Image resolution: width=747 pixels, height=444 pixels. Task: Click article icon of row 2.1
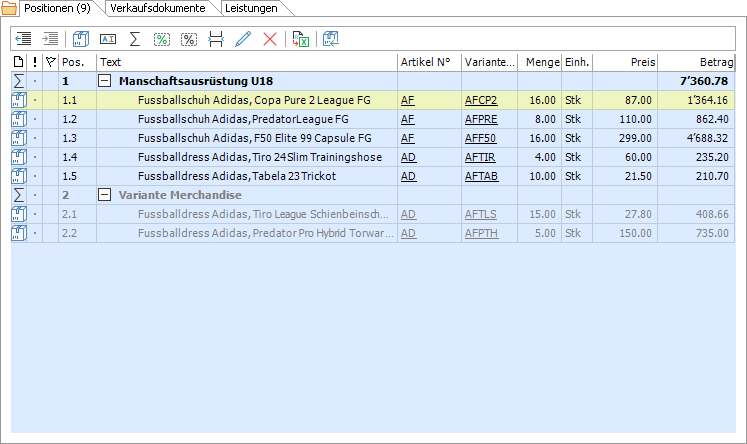click(19, 214)
